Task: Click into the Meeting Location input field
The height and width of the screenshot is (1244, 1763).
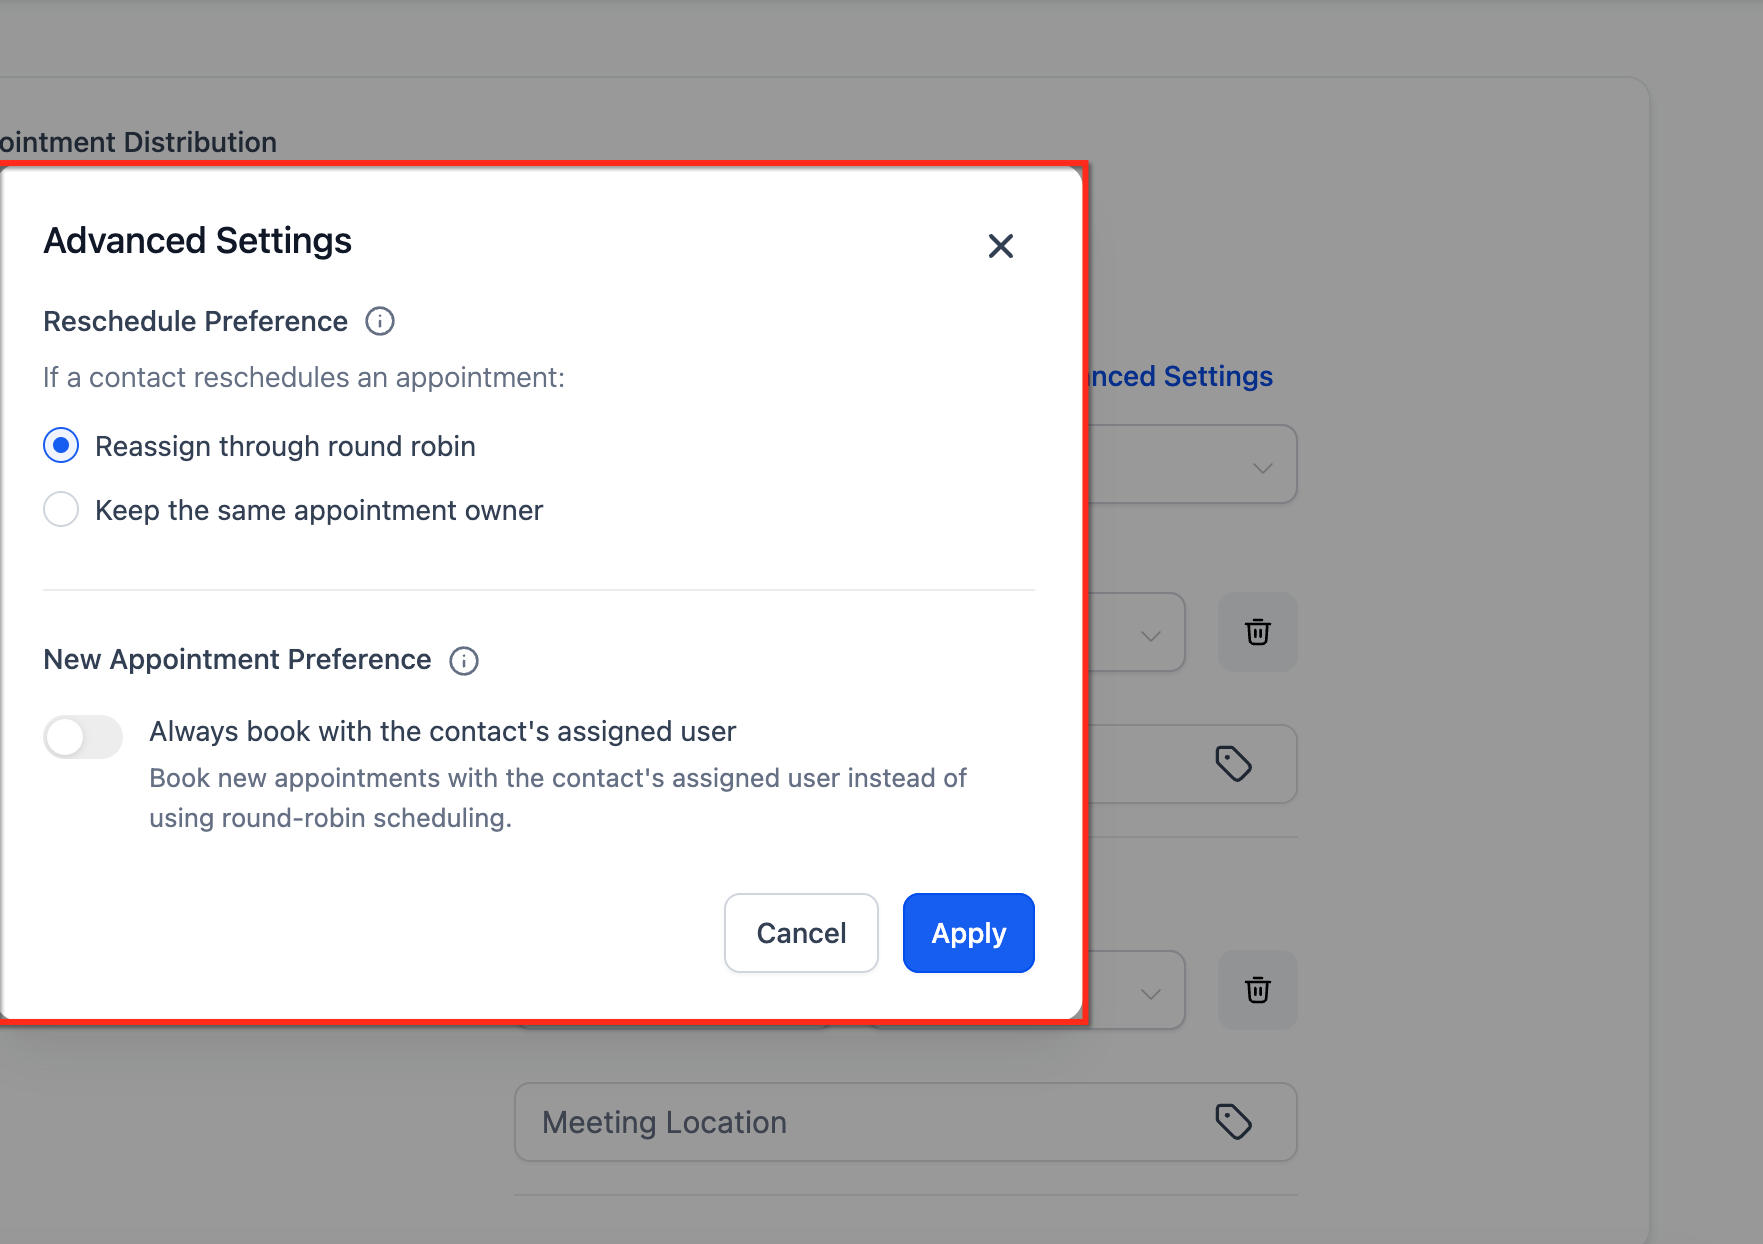Action: [906, 1122]
